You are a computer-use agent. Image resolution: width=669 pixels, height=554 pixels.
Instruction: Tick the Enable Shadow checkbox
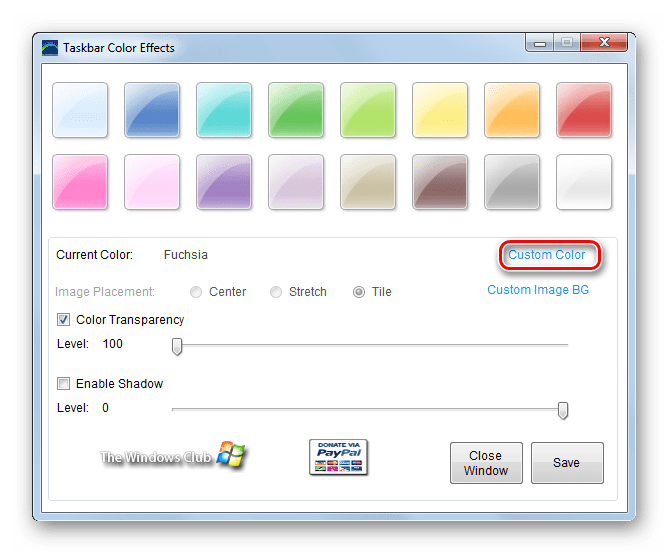(x=64, y=384)
